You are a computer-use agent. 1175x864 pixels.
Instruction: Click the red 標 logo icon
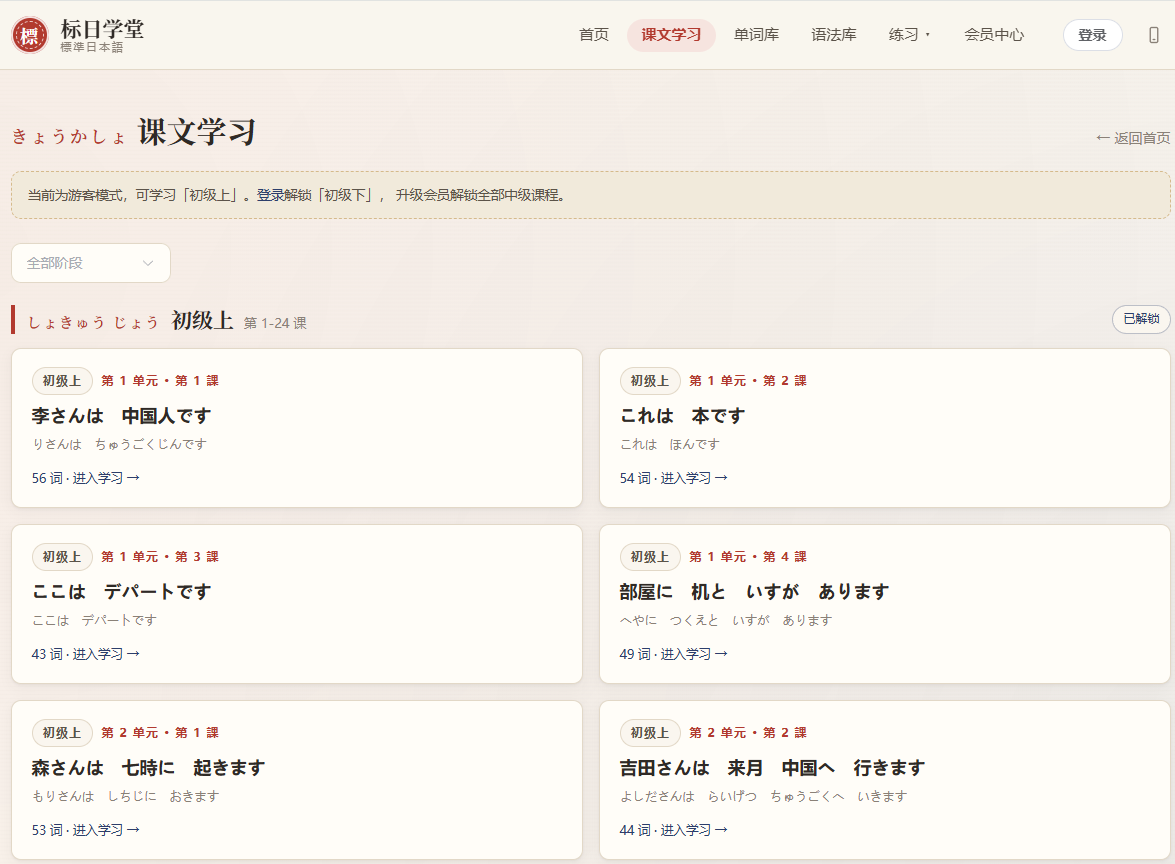(30, 35)
